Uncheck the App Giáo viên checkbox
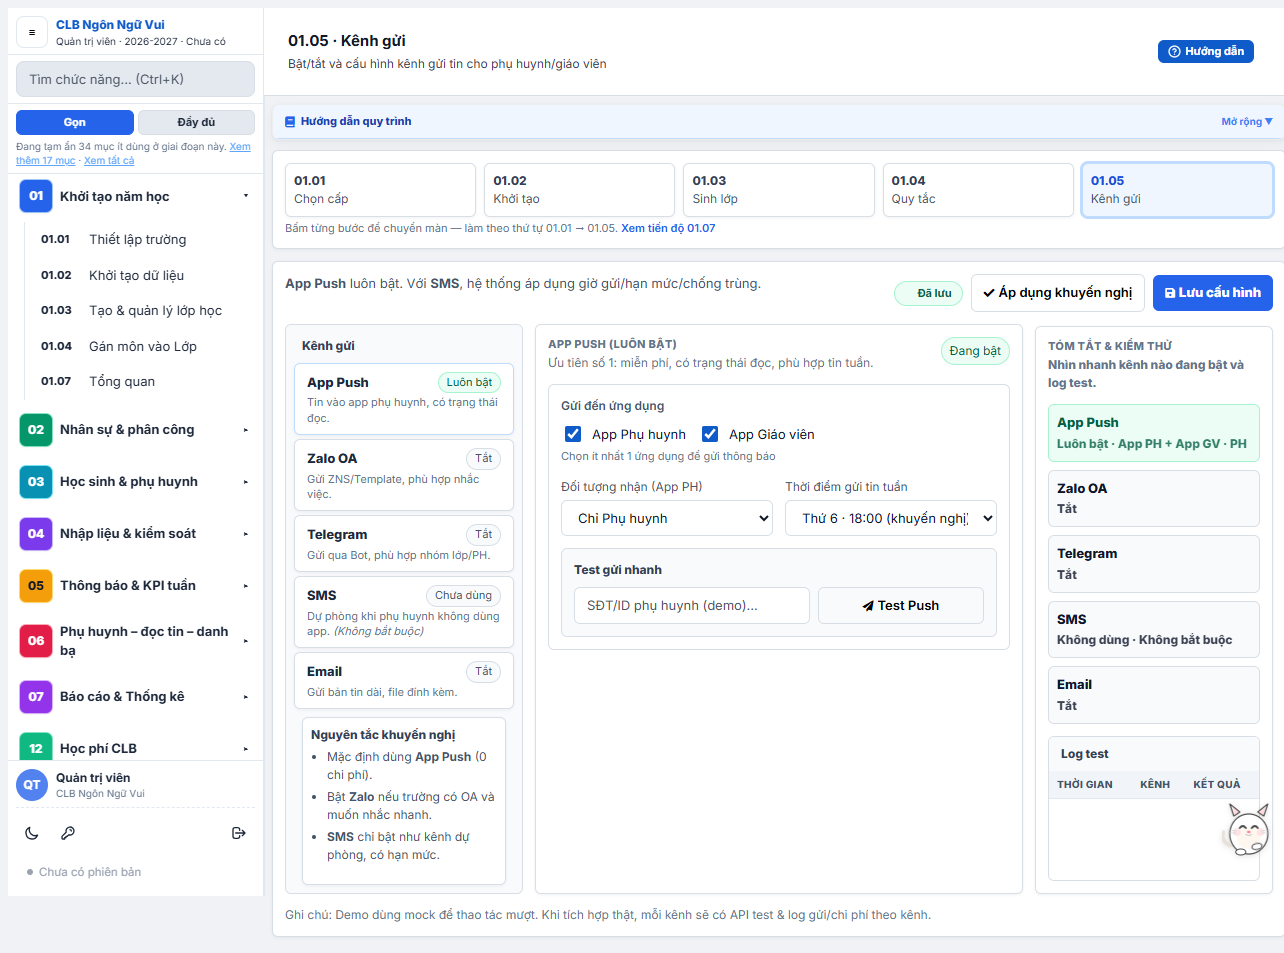 (710, 434)
